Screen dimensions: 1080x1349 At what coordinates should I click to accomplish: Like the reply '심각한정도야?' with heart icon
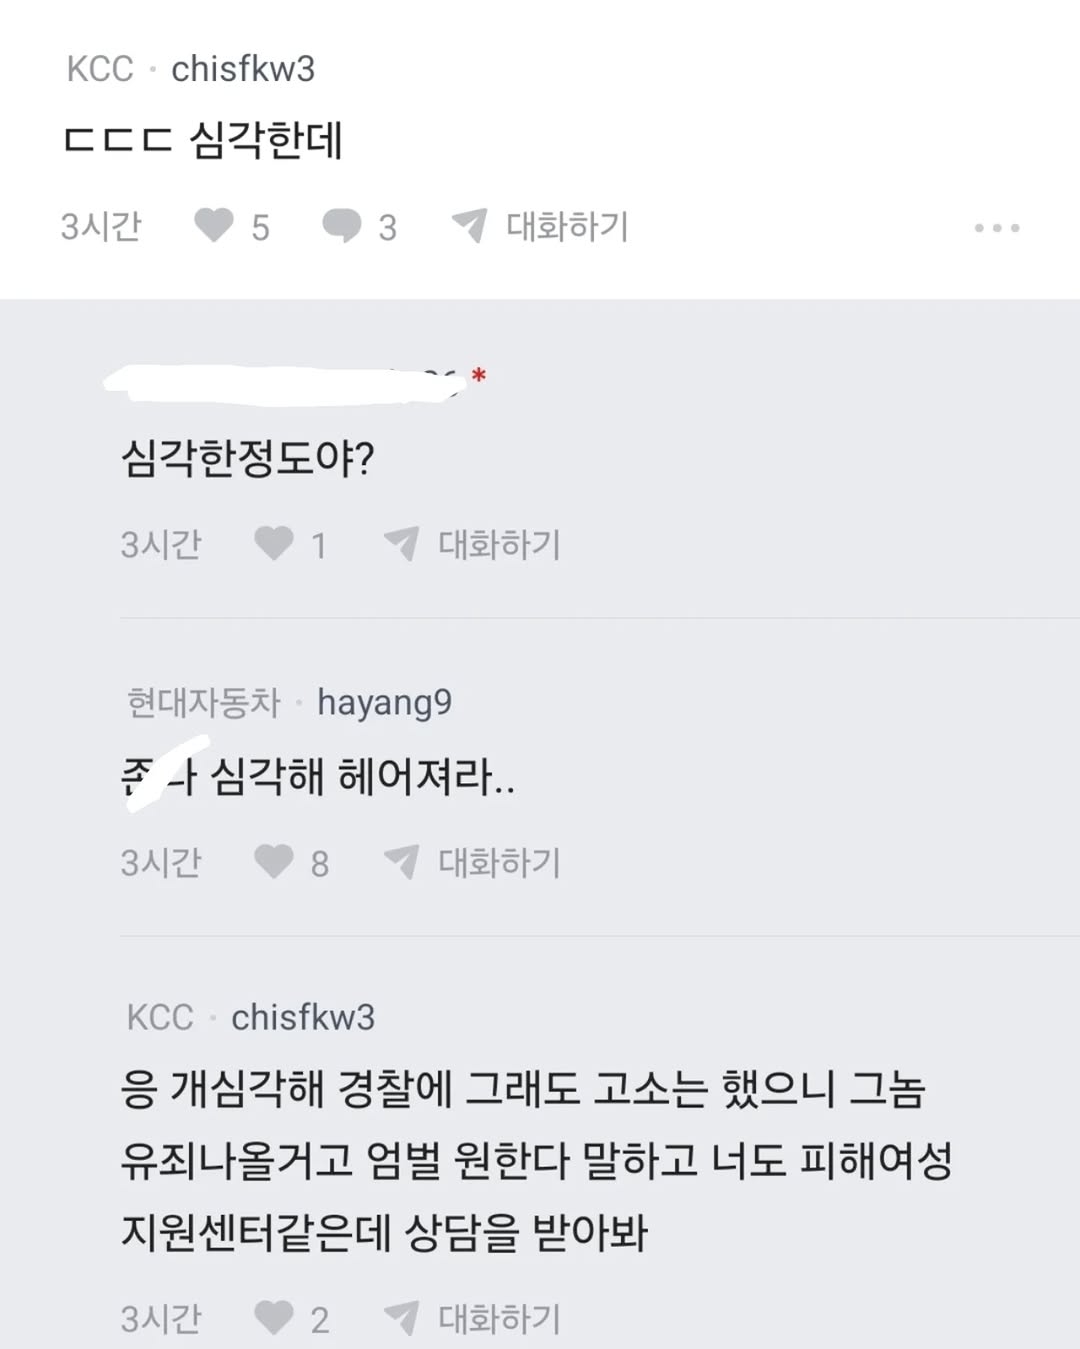pyautogui.click(x=273, y=544)
